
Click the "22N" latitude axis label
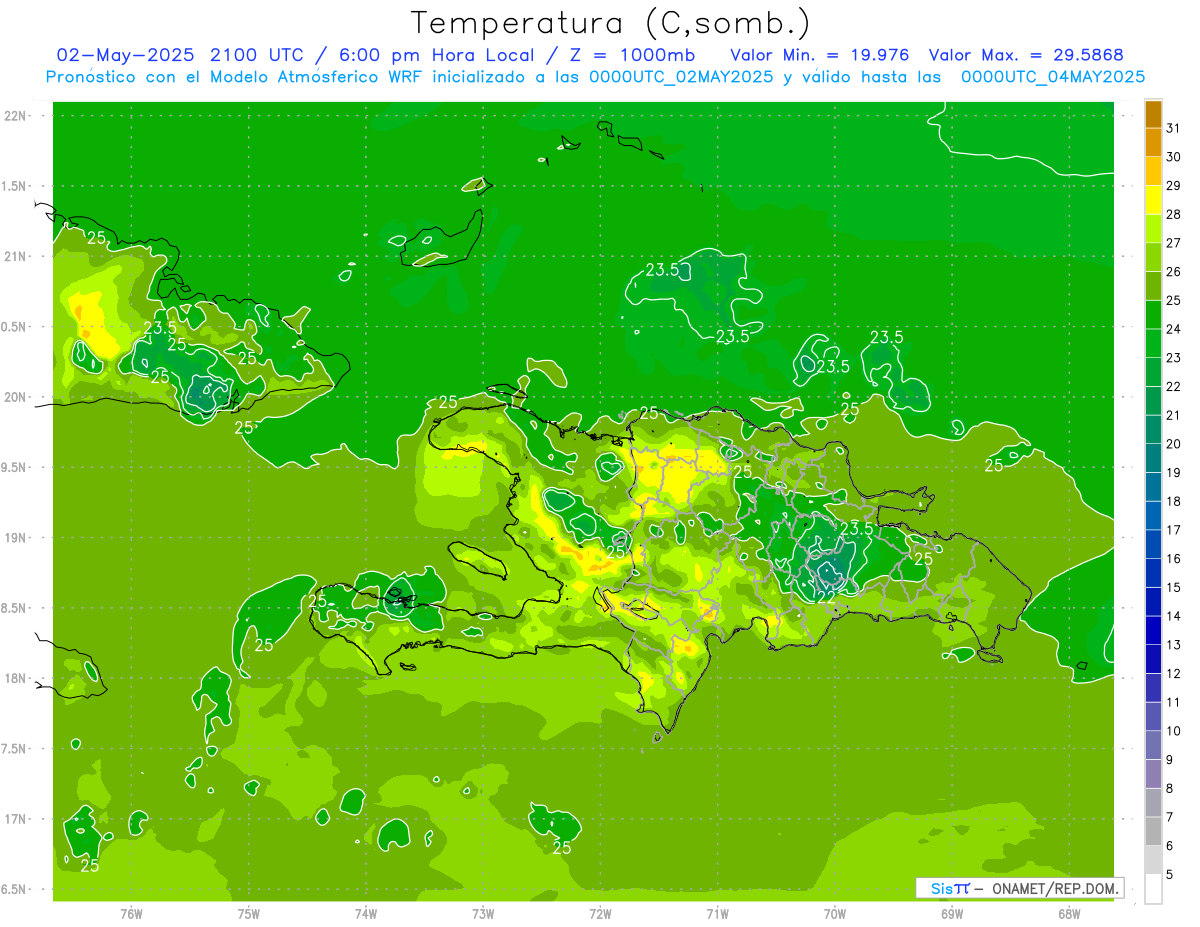point(16,116)
